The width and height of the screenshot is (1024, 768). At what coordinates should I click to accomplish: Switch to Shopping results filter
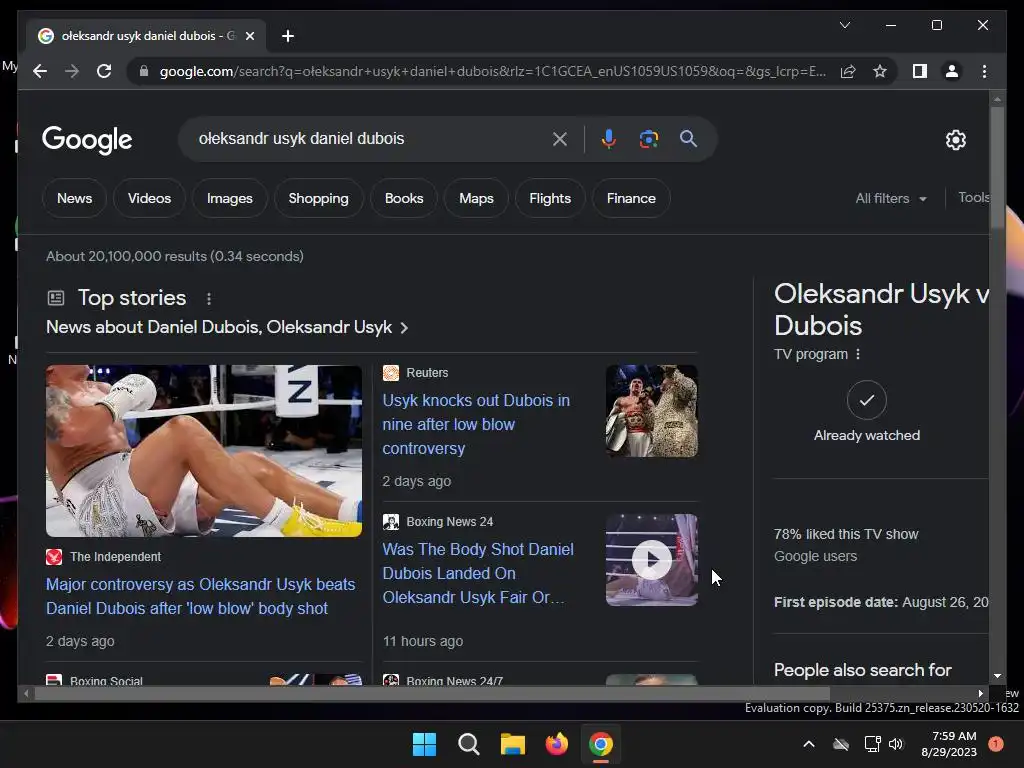pos(319,199)
